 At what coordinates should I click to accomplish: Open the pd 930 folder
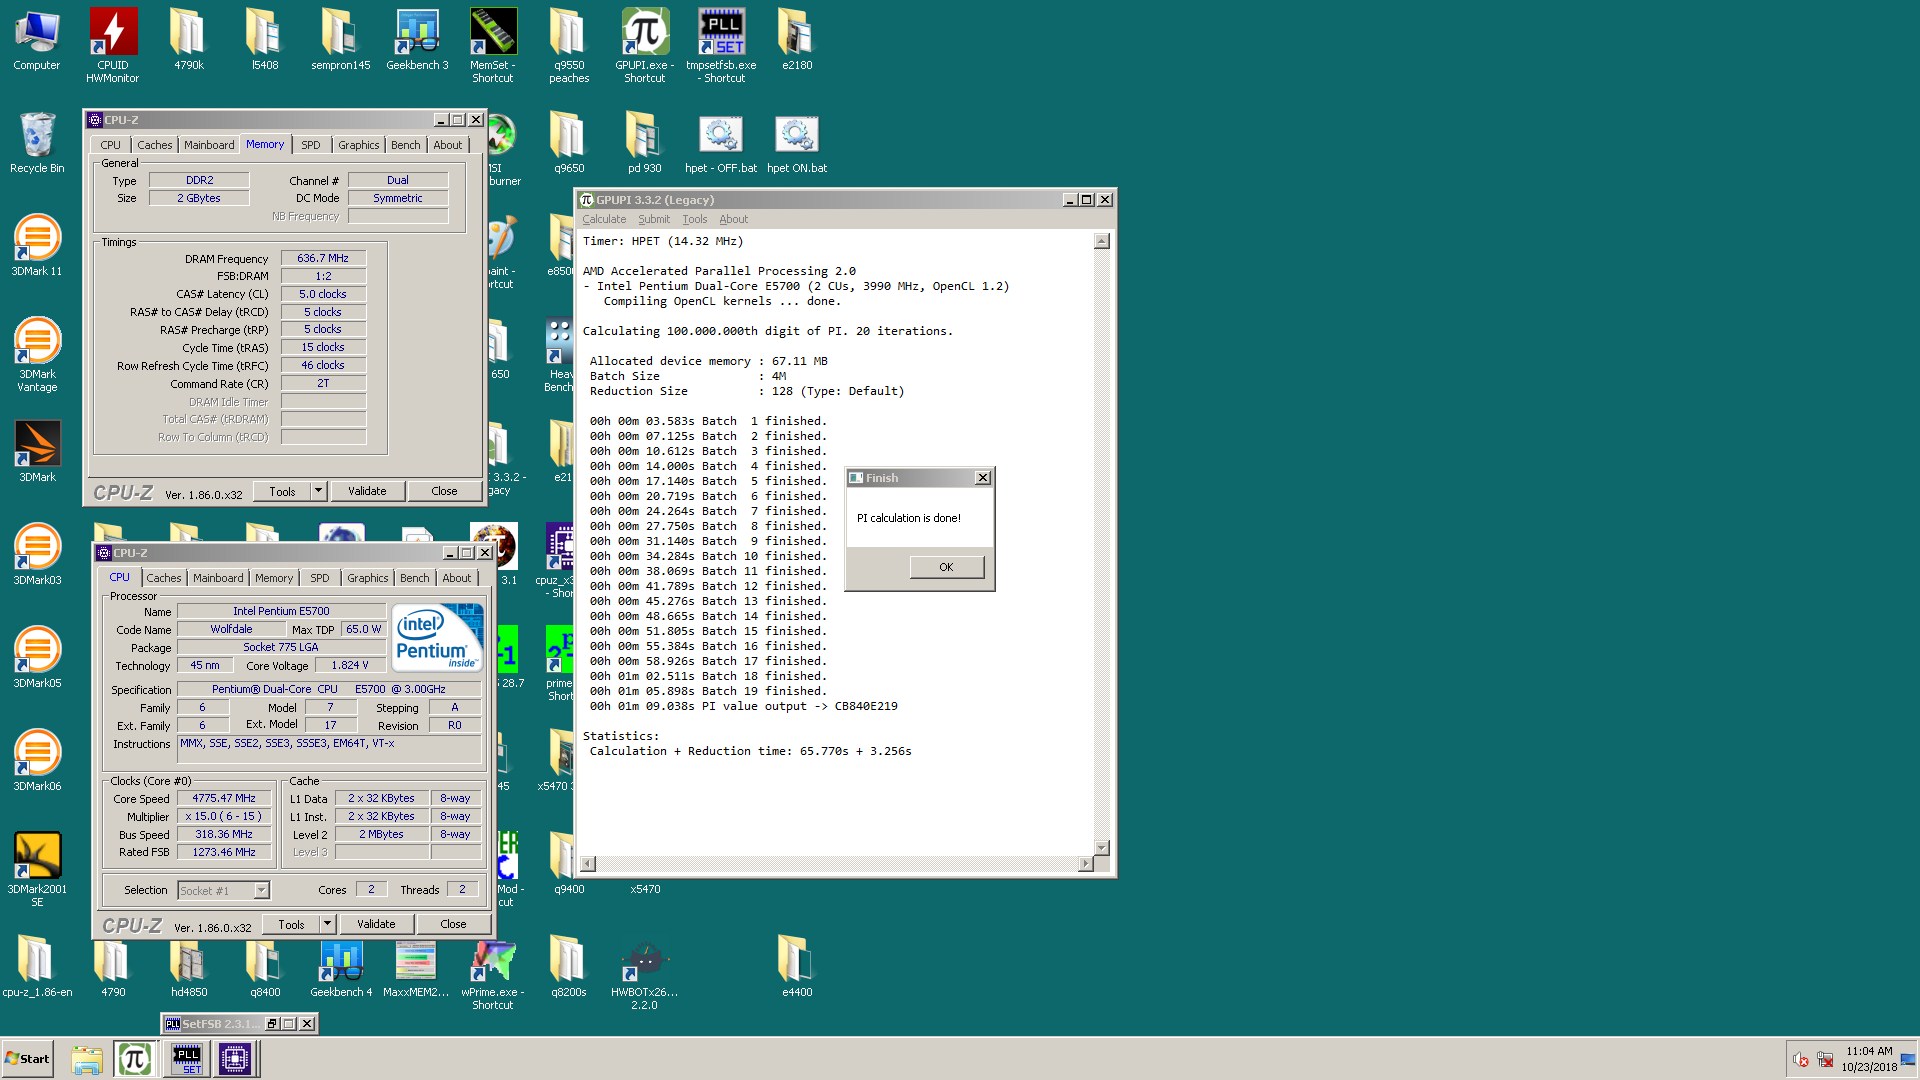(x=645, y=143)
